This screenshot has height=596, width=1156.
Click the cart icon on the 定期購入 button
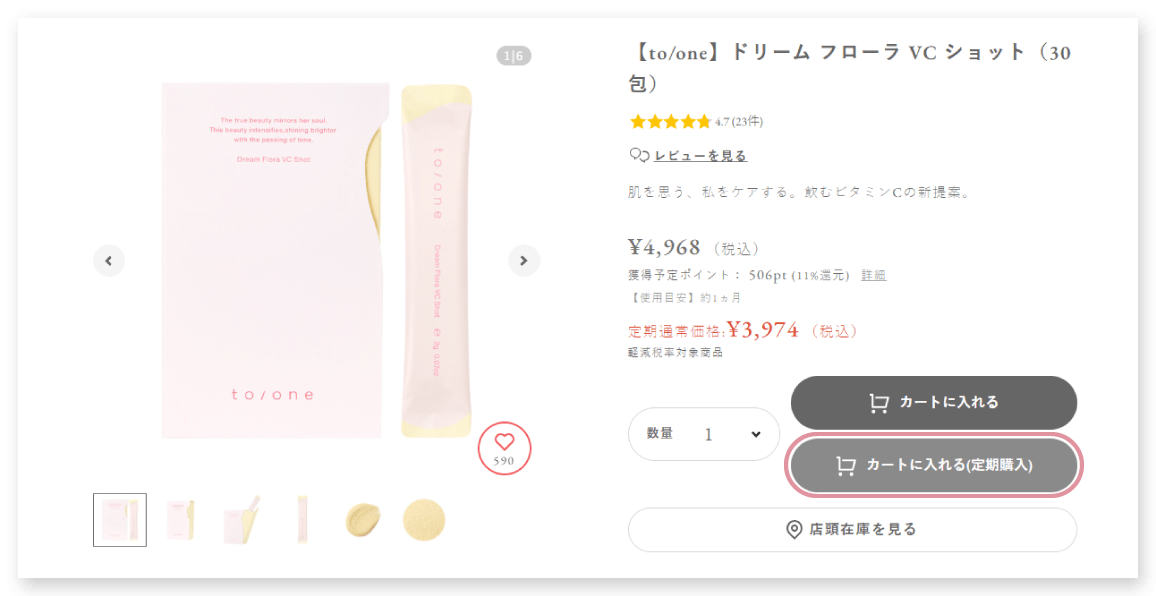coord(846,465)
